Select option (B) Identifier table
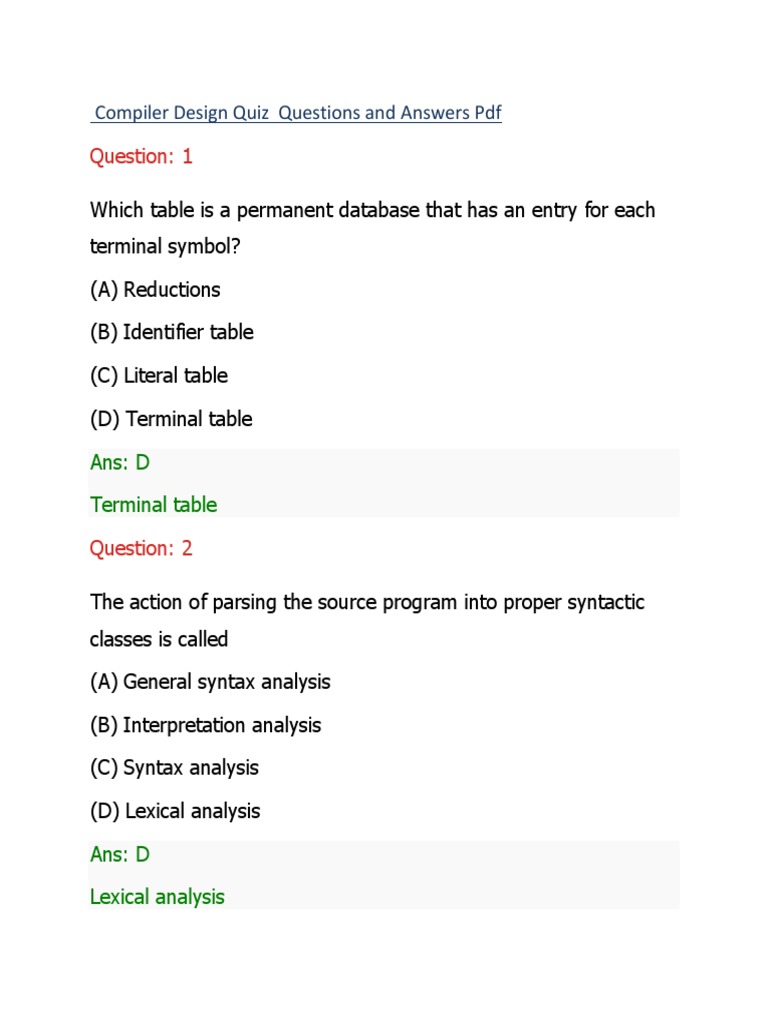The height and width of the screenshot is (1024, 768). pos(172,333)
